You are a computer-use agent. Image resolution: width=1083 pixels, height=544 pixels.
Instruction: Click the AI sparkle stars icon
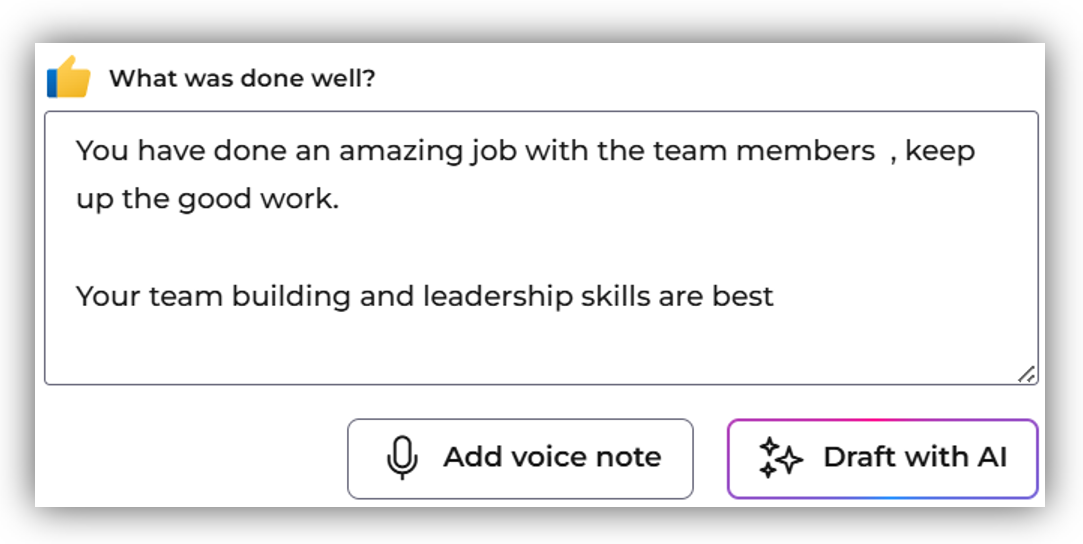(x=780, y=458)
